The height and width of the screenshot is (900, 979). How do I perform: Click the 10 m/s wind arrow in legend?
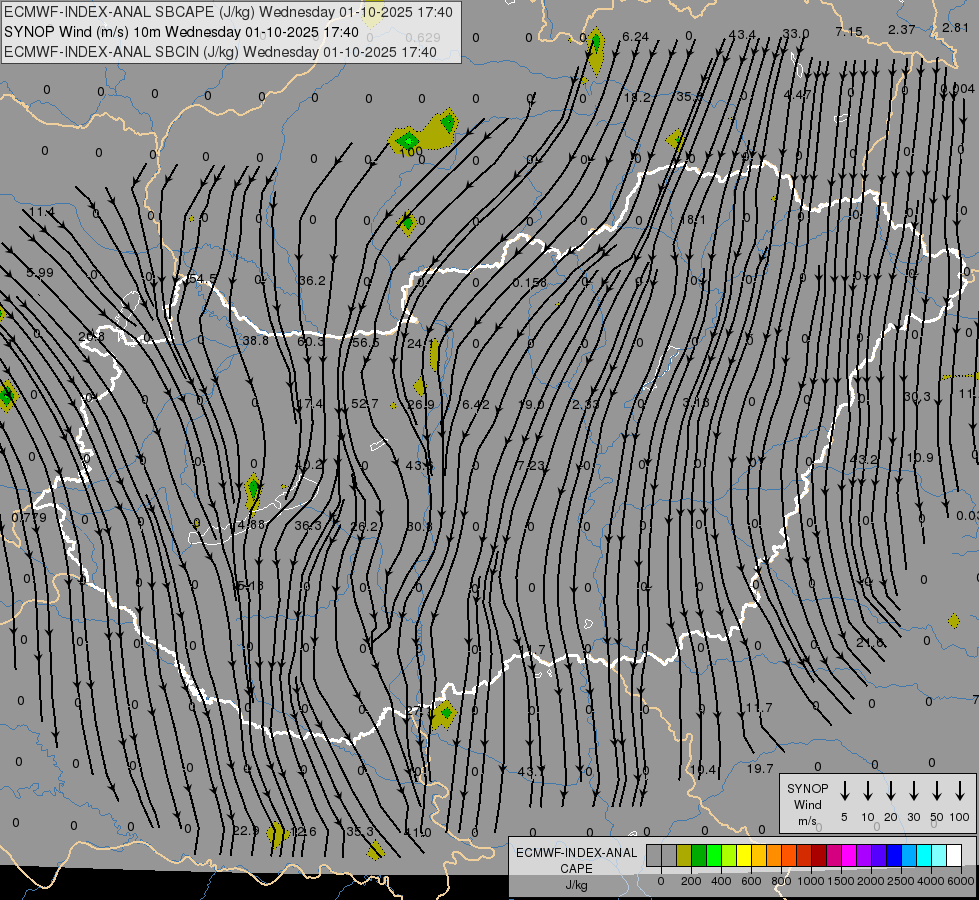tap(867, 790)
